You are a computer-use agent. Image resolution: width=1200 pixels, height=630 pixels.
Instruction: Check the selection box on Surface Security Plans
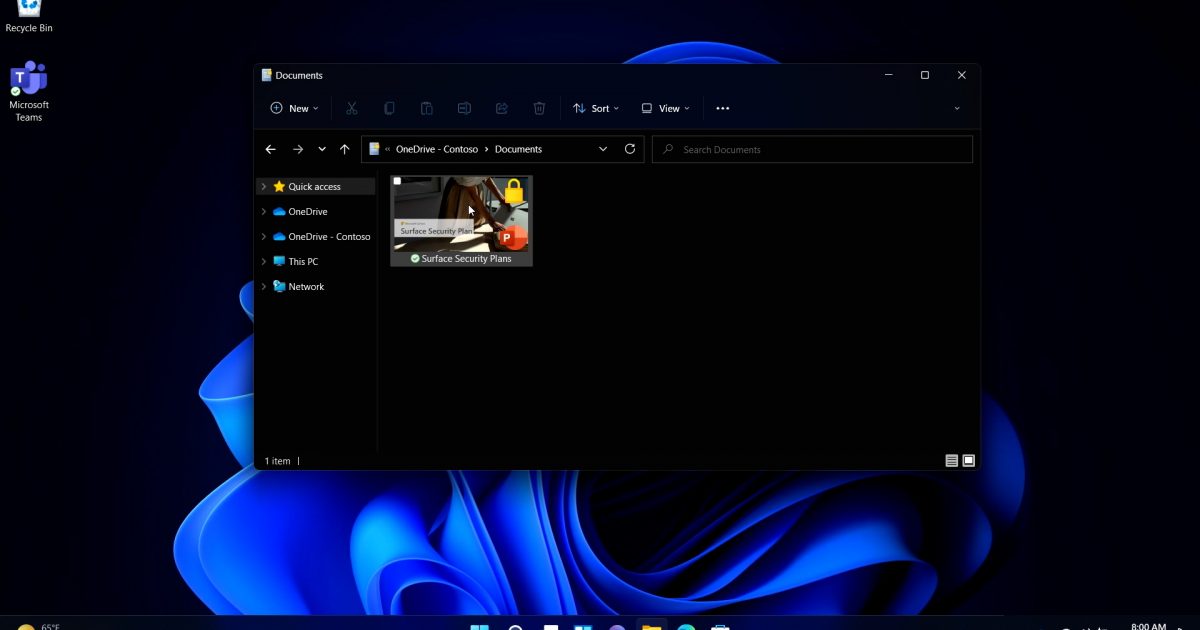[x=397, y=181]
